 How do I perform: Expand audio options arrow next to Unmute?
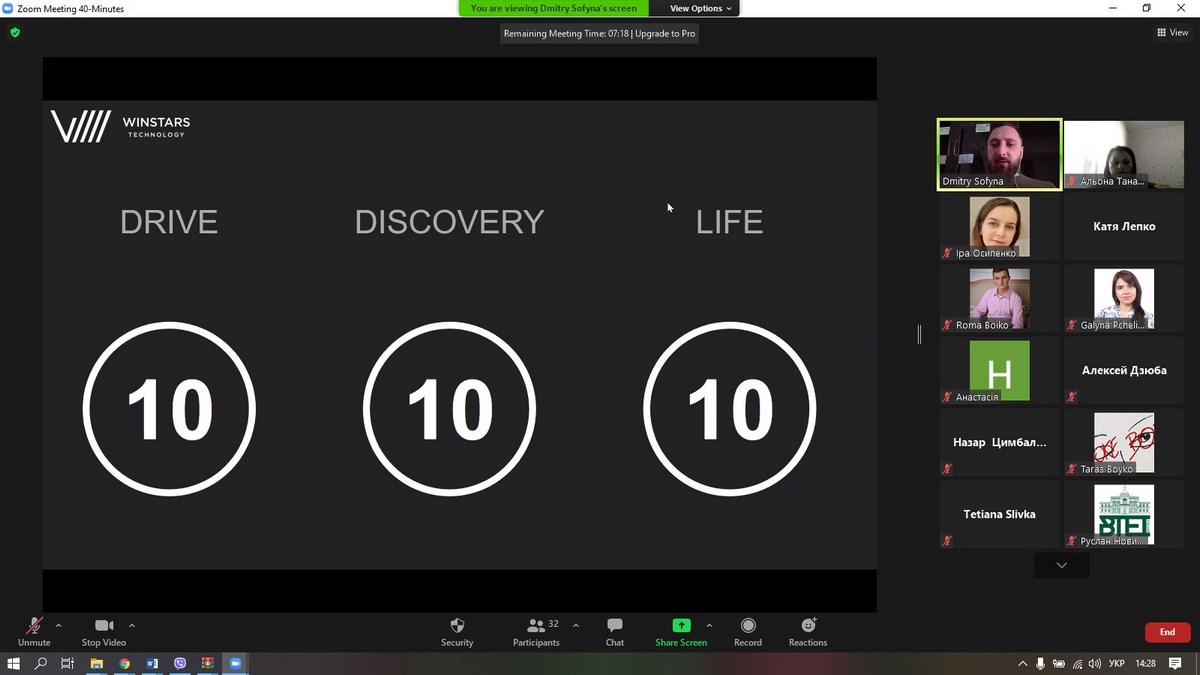pyautogui.click(x=58, y=626)
